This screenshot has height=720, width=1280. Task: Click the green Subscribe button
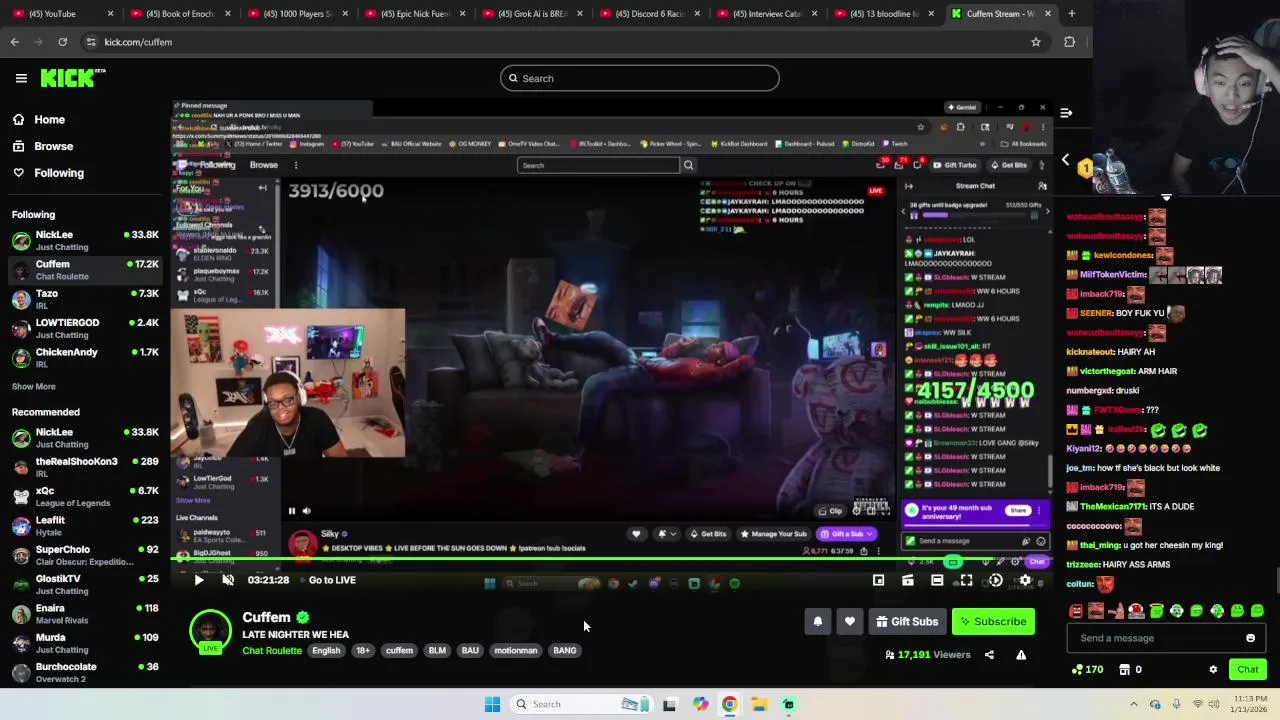click(x=993, y=621)
